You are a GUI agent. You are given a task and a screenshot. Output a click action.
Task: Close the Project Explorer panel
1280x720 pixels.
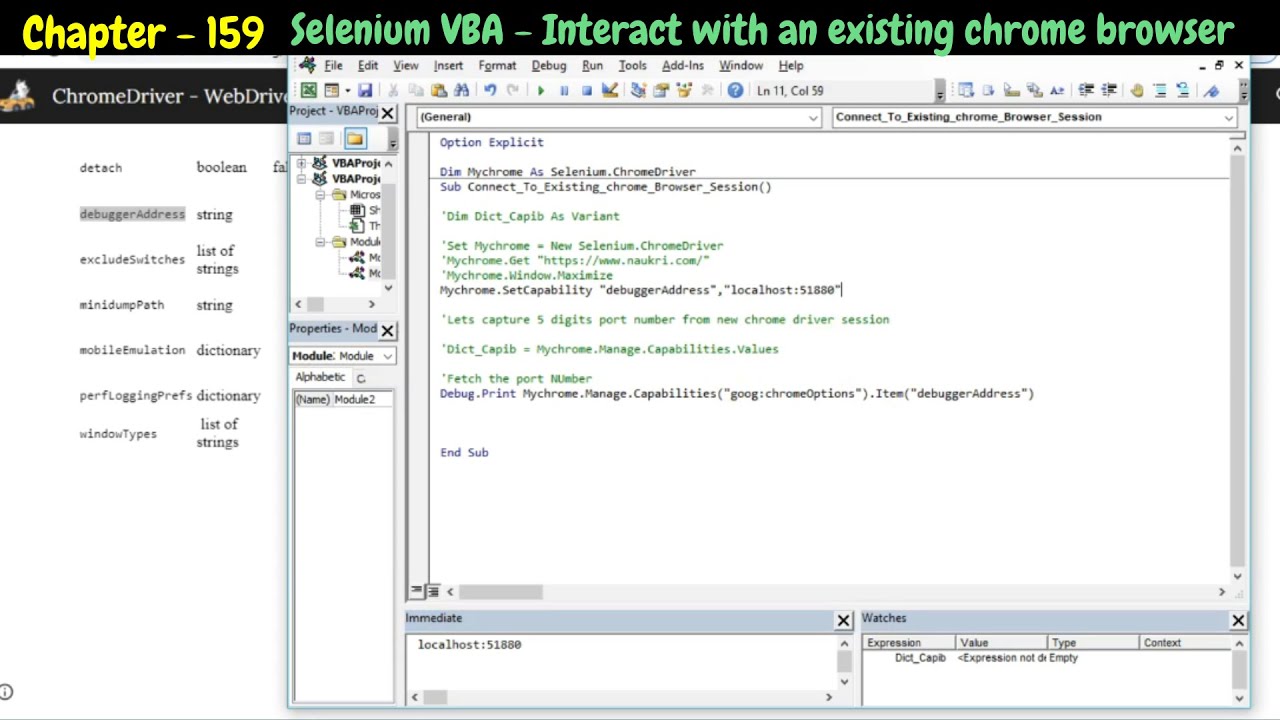[x=387, y=113]
